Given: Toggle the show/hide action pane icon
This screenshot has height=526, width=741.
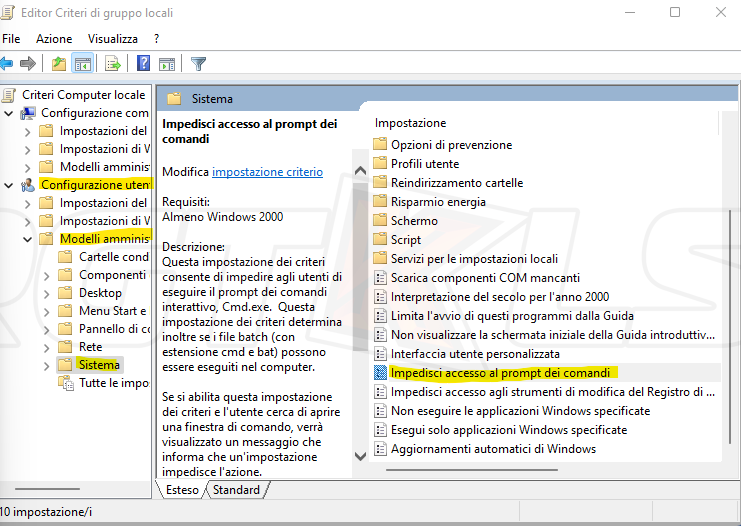Looking at the screenshot, I should tap(167, 64).
